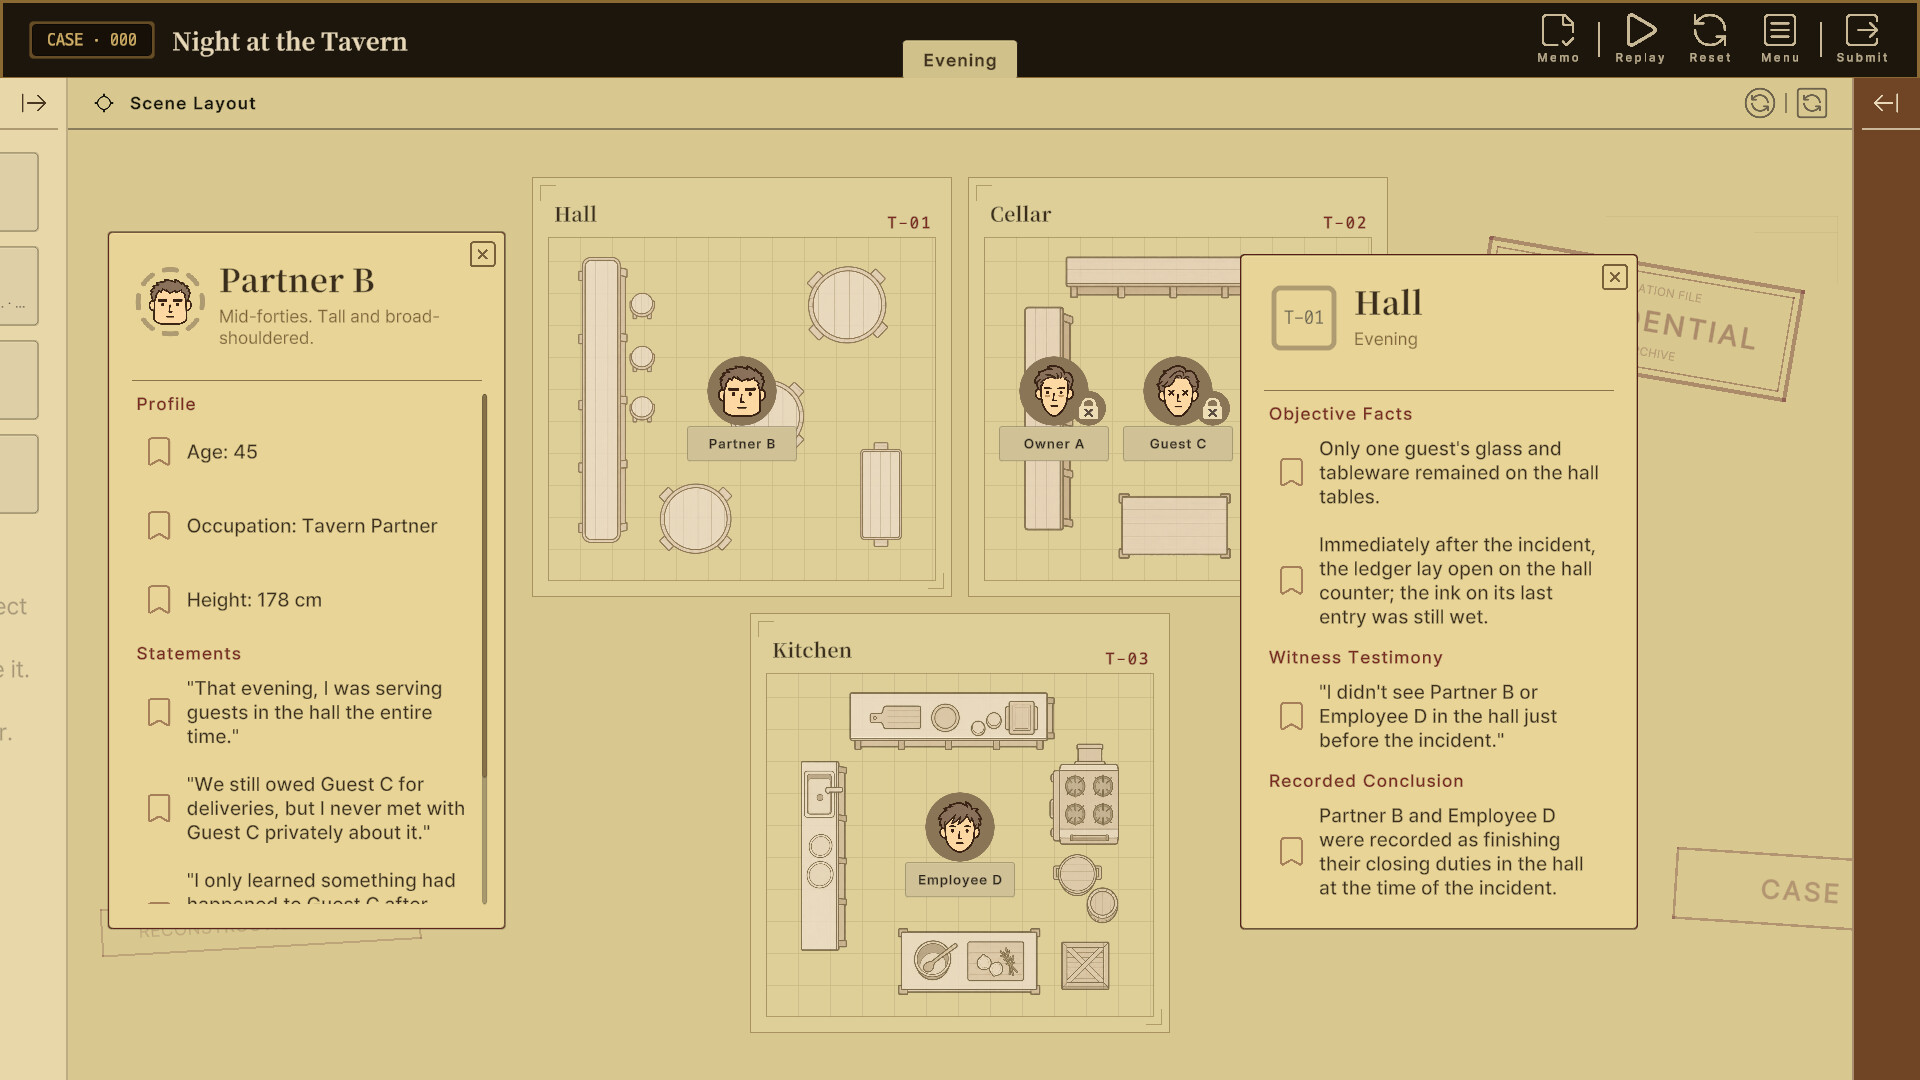Image resolution: width=1920 pixels, height=1080 pixels.
Task: Close the Partner B profile card
Action: (x=483, y=254)
